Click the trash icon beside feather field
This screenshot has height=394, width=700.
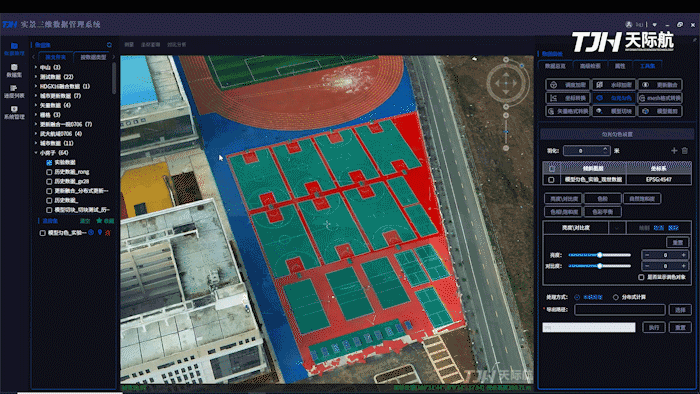point(685,151)
